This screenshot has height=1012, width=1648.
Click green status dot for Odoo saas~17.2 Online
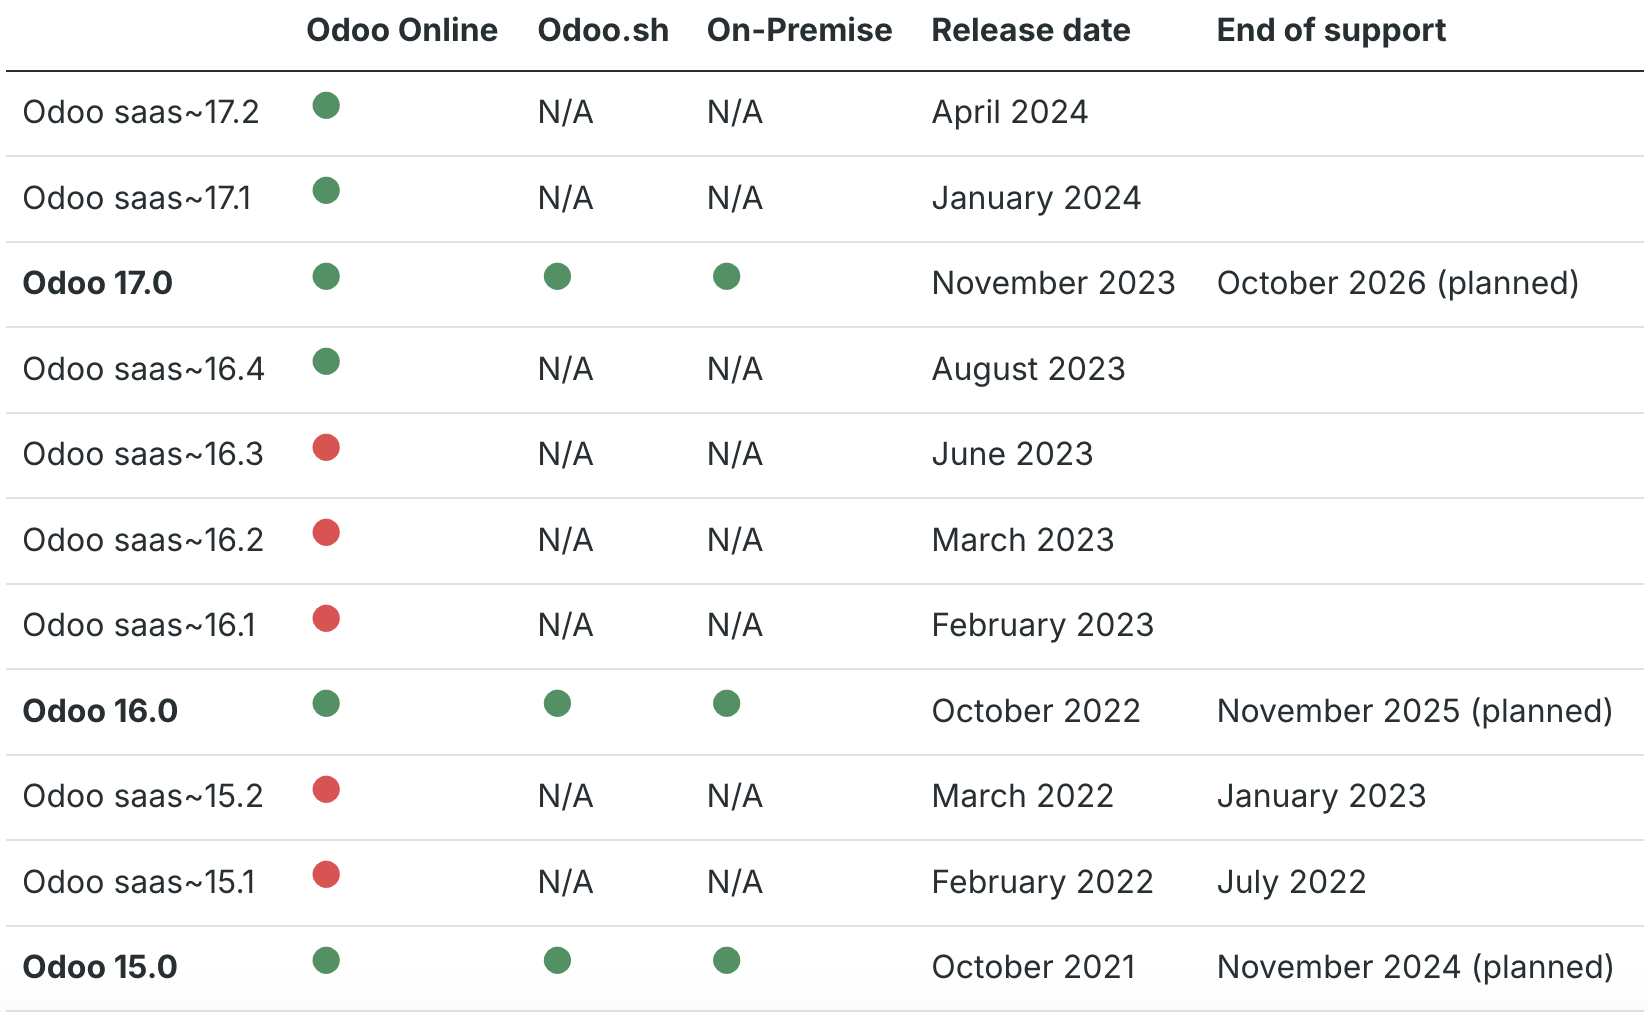click(x=326, y=105)
